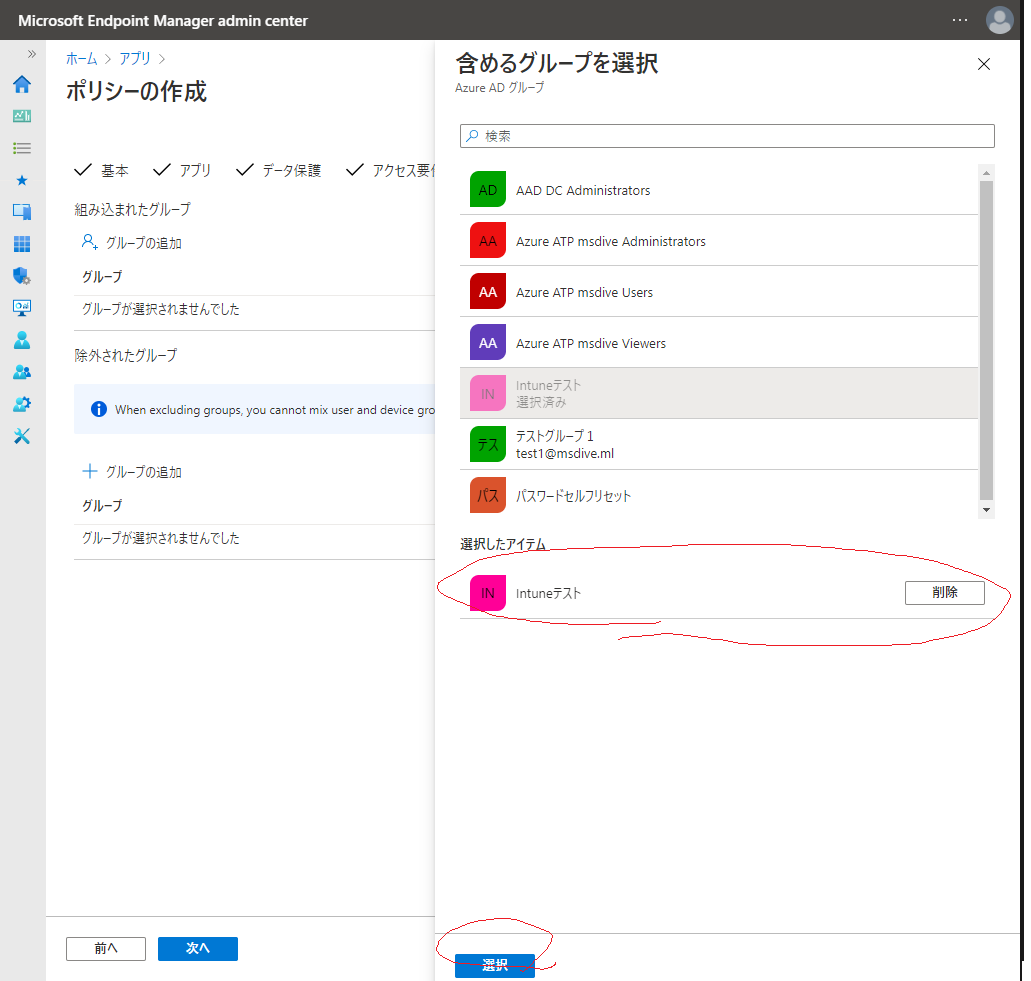Click the 選択 confirm button

point(494,965)
